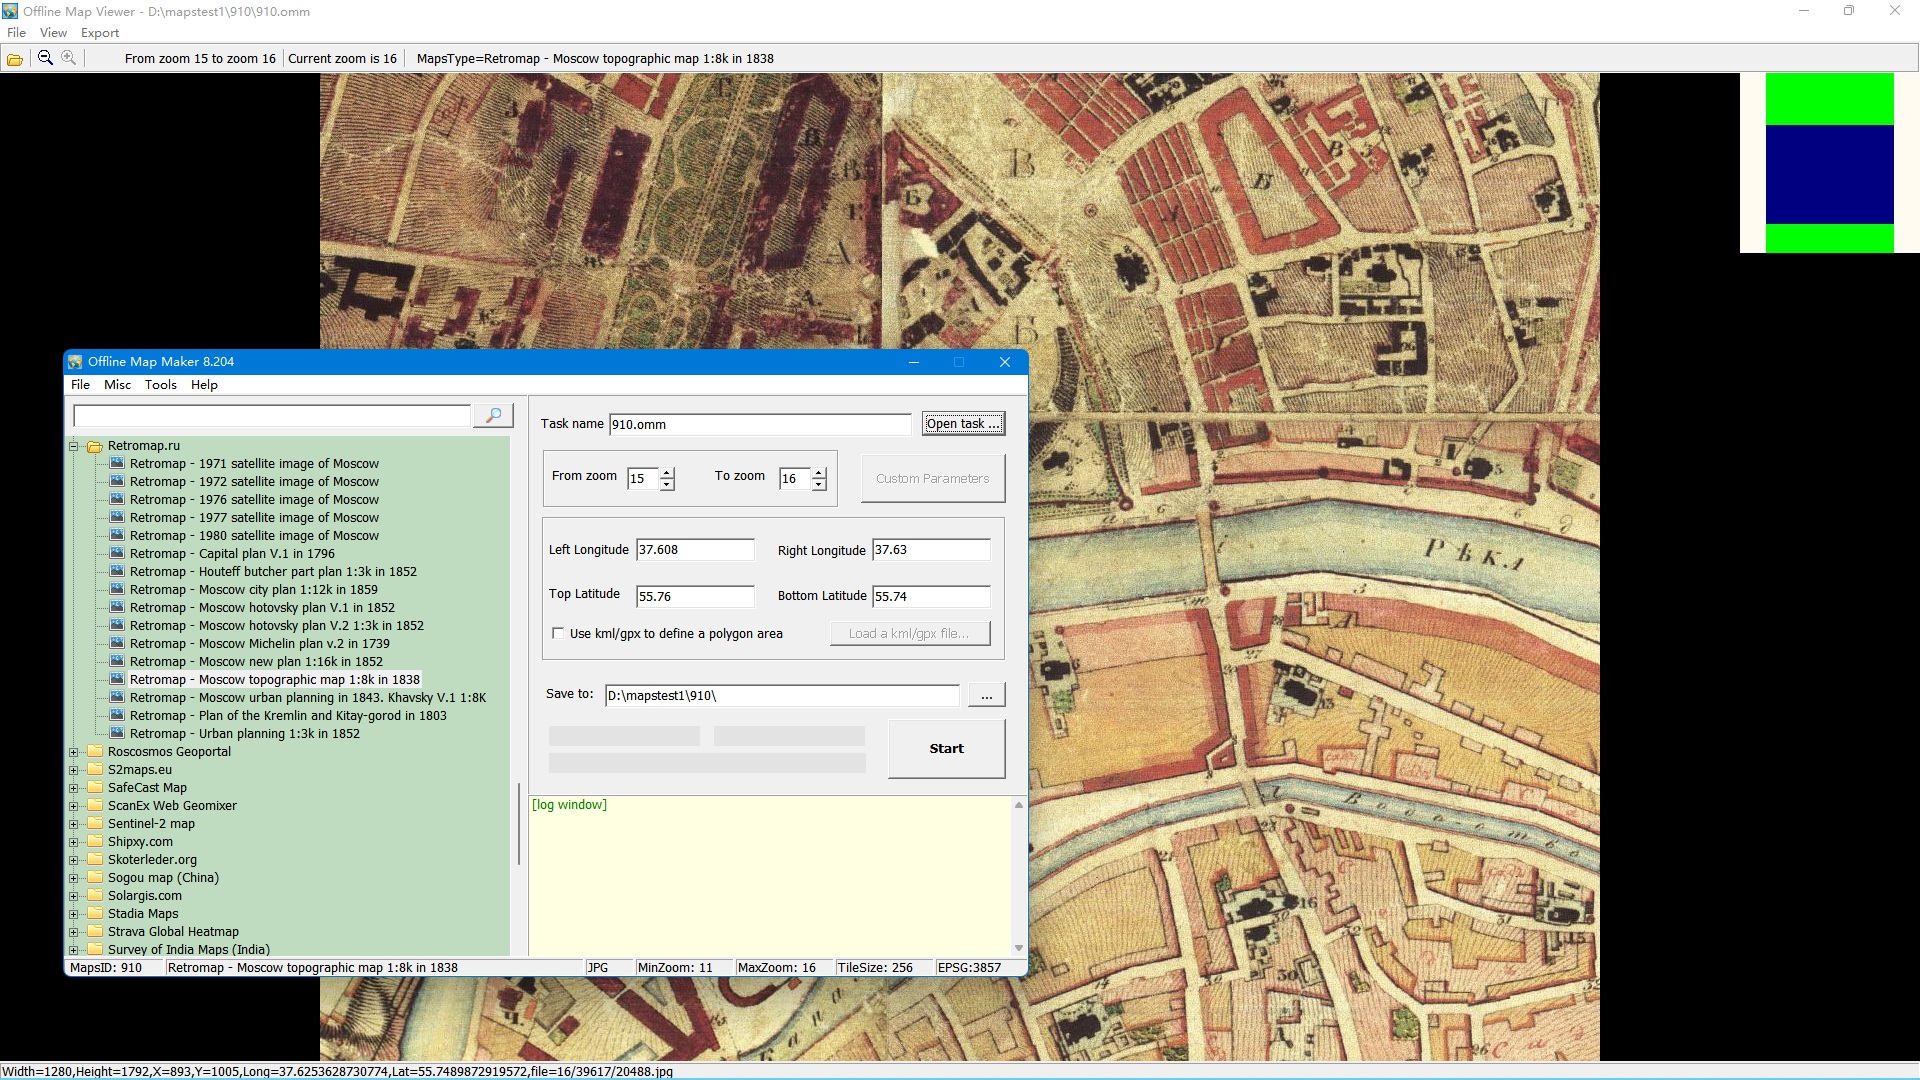Expand the Sentinel-2 map node
Image resolution: width=1920 pixels, height=1080 pixels.
[x=73, y=824]
